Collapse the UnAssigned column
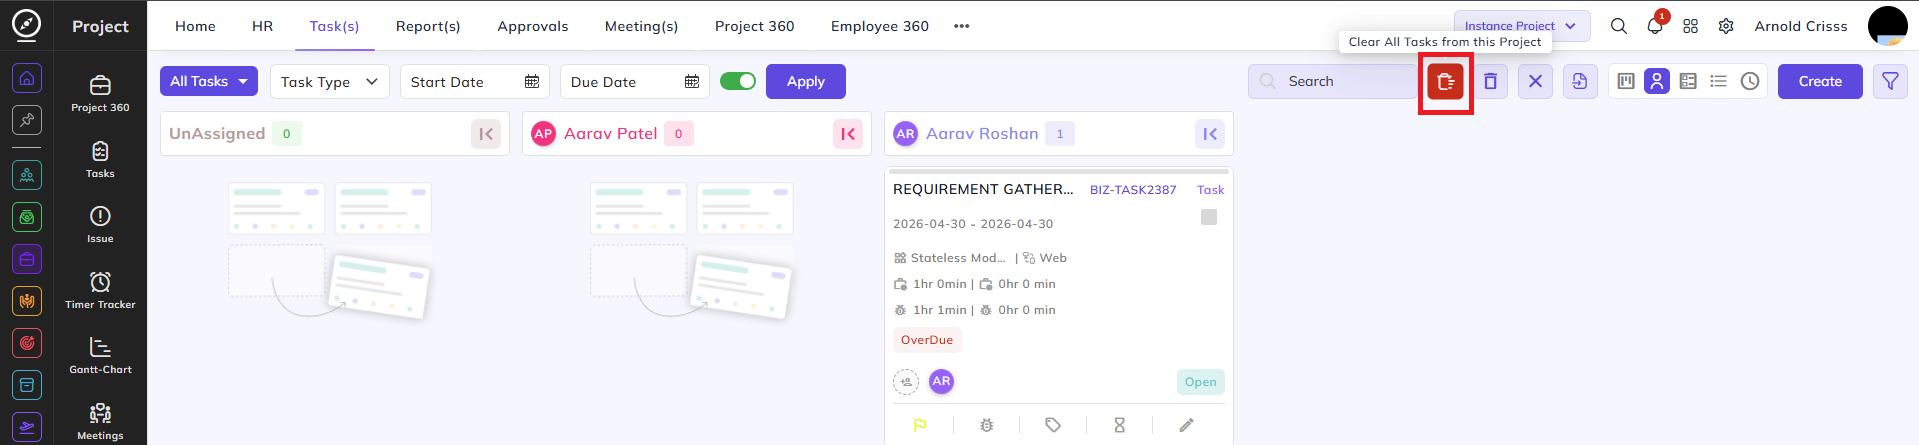The width and height of the screenshot is (1919, 445). point(486,134)
